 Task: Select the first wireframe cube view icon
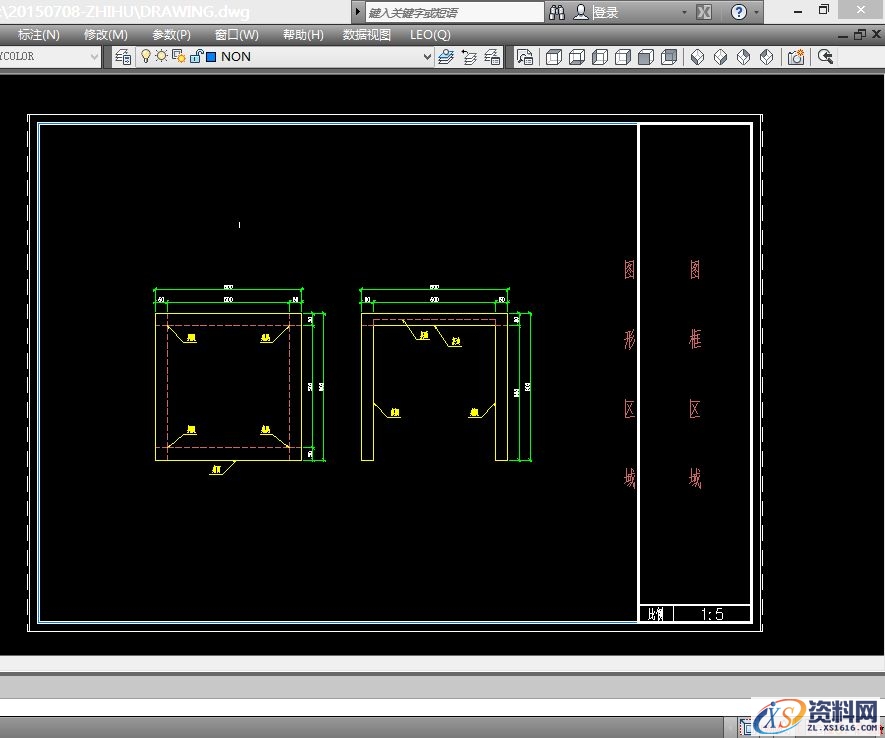click(x=553, y=57)
